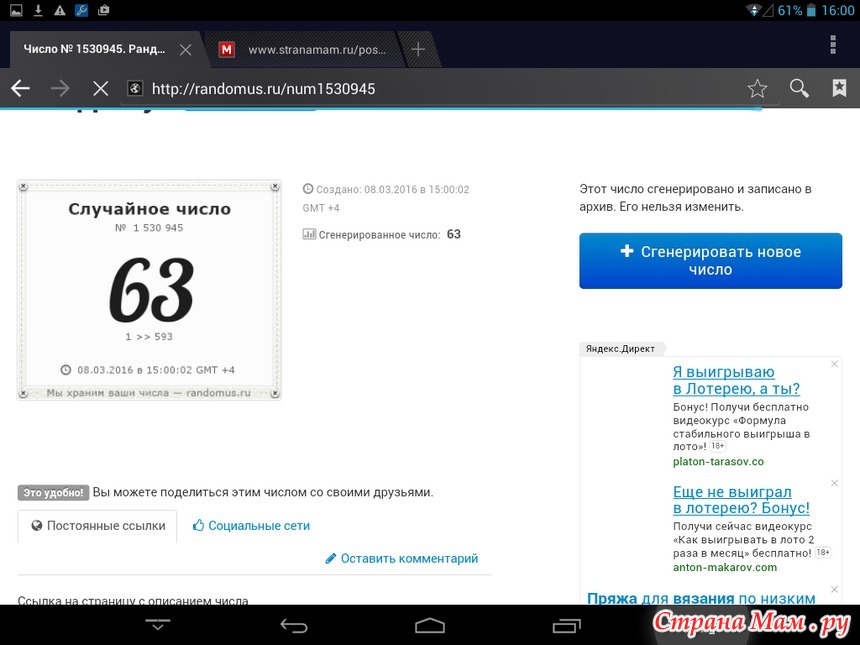860x645 pixels.
Task: Click the chart icon beside 'Сгенерированное число'
Action: click(x=309, y=234)
